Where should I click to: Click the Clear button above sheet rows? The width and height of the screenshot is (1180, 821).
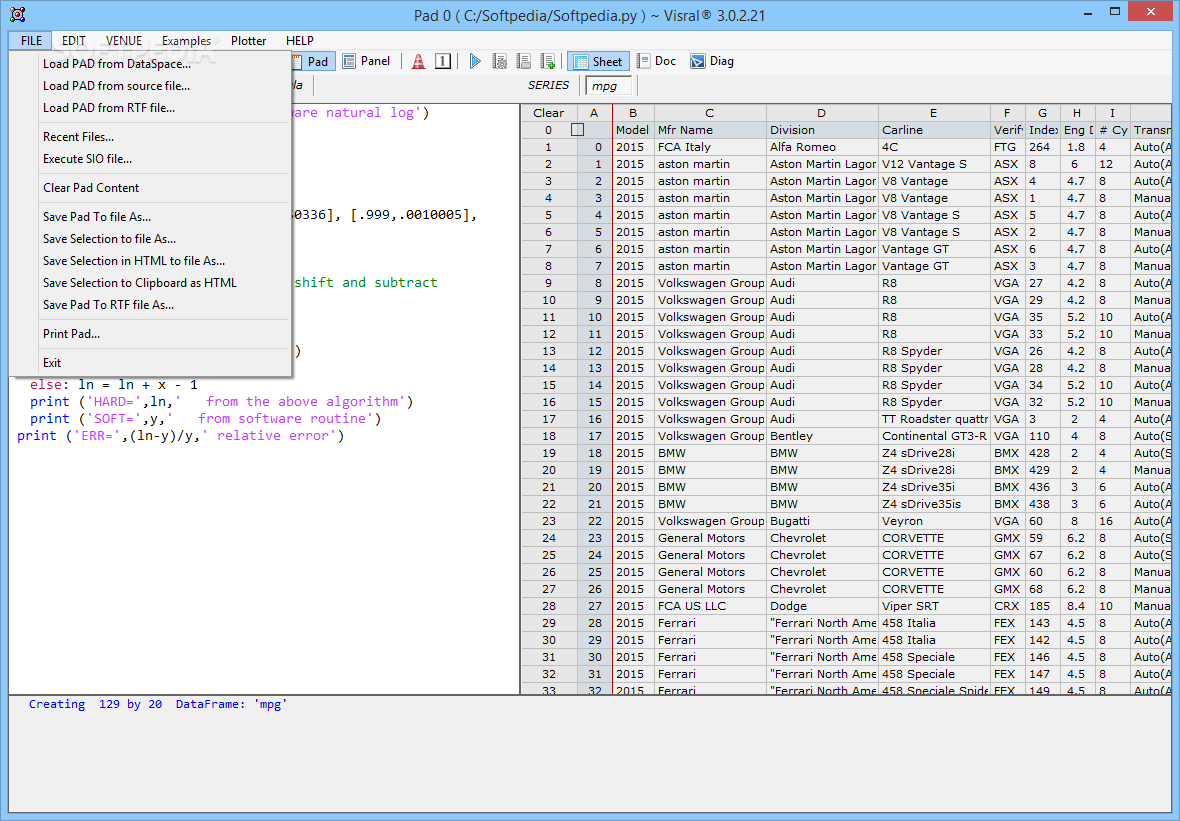click(x=549, y=113)
